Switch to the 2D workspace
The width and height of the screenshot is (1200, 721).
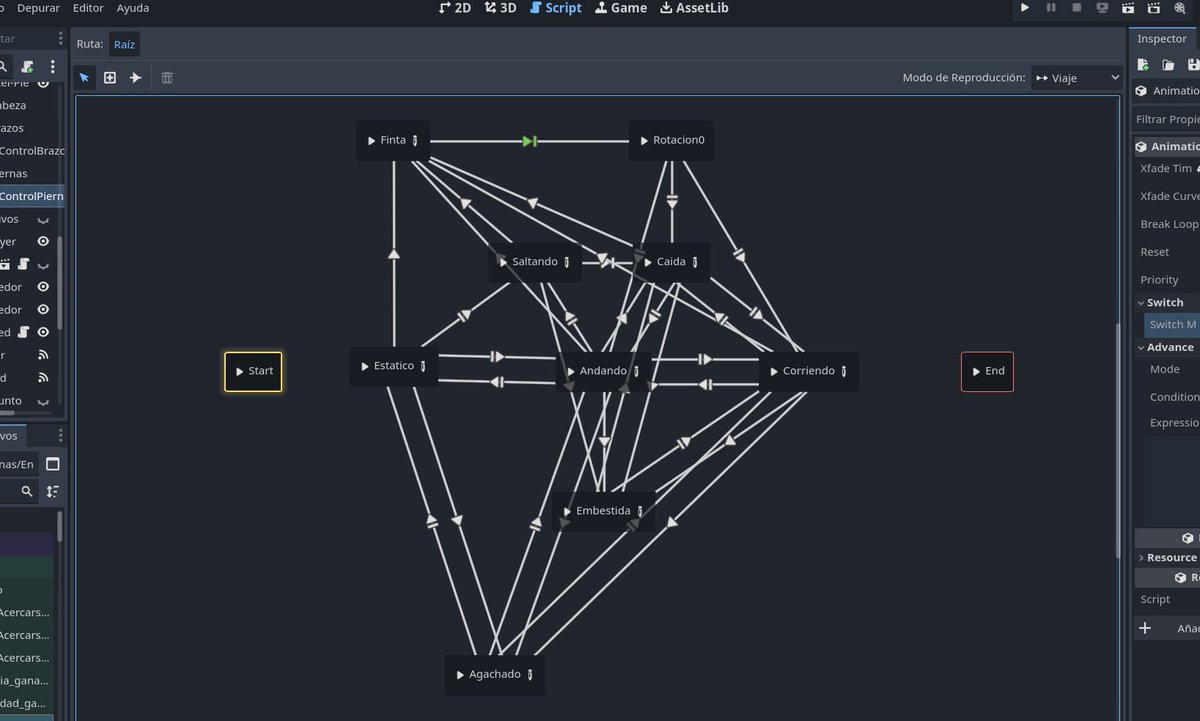point(454,8)
